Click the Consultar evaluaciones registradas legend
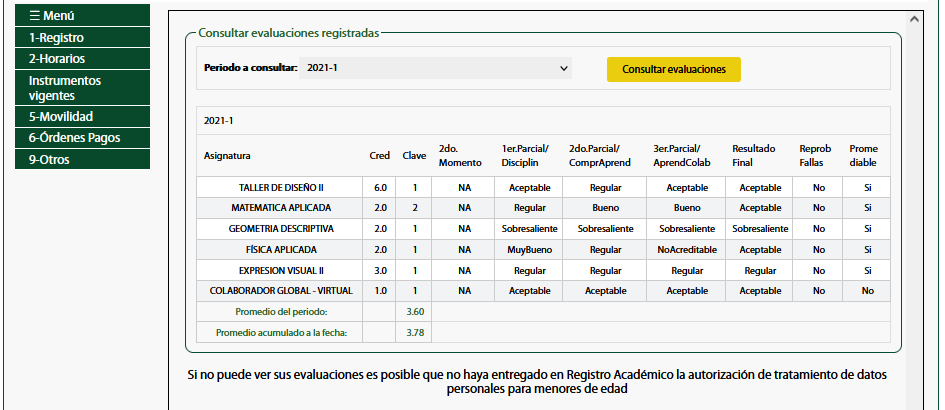This screenshot has height=410, width=945. click(289, 33)
